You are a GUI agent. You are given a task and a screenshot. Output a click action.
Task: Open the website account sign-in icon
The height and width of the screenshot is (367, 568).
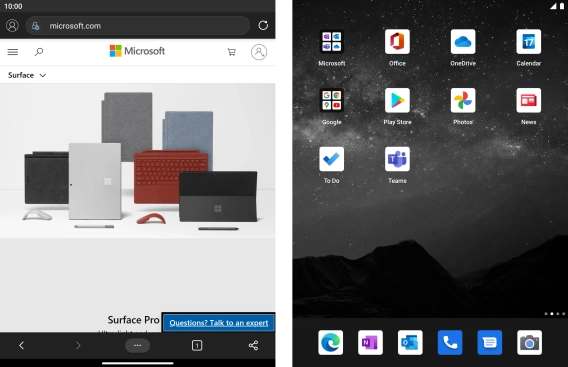coord(259,52)
